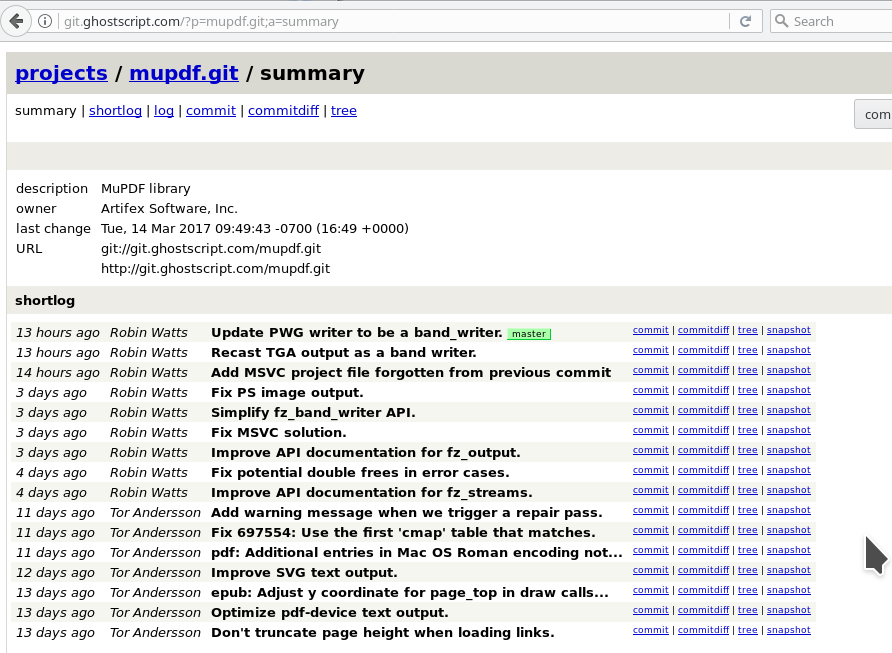Open site information icon in address bar

(x=45, y=22)
